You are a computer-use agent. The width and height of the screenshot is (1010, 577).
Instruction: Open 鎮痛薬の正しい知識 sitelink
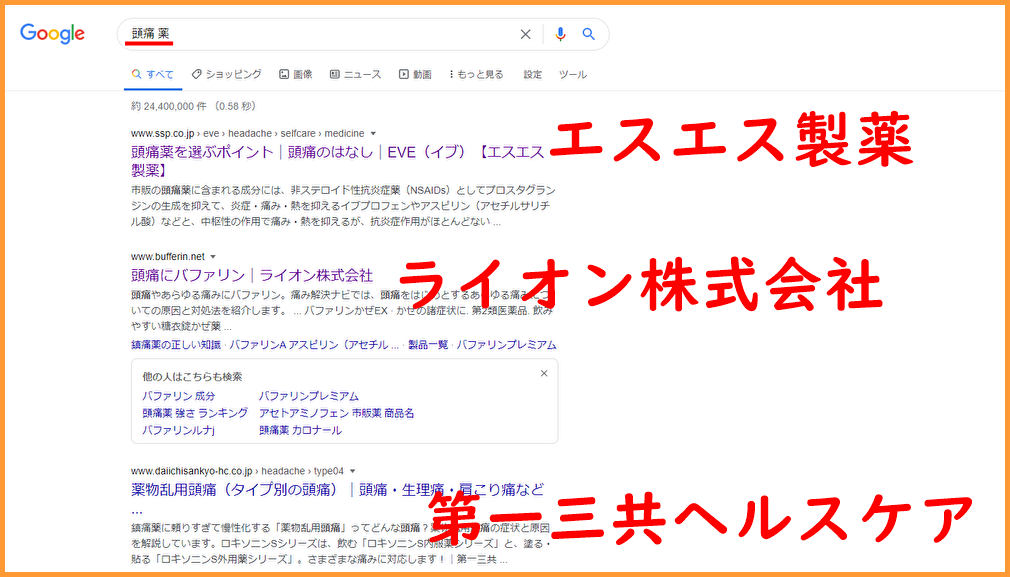tap(175, 345)
